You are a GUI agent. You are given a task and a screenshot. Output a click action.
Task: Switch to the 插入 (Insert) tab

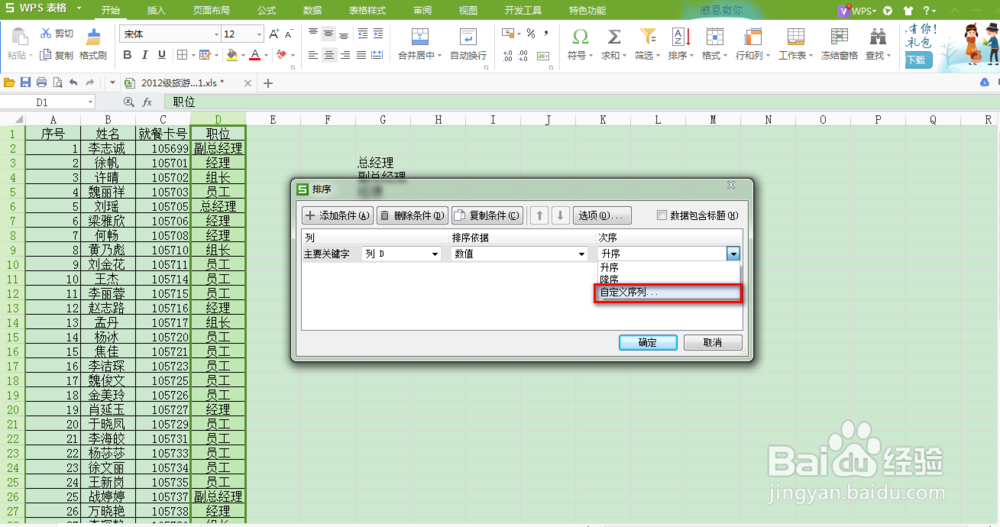[156, 10]
